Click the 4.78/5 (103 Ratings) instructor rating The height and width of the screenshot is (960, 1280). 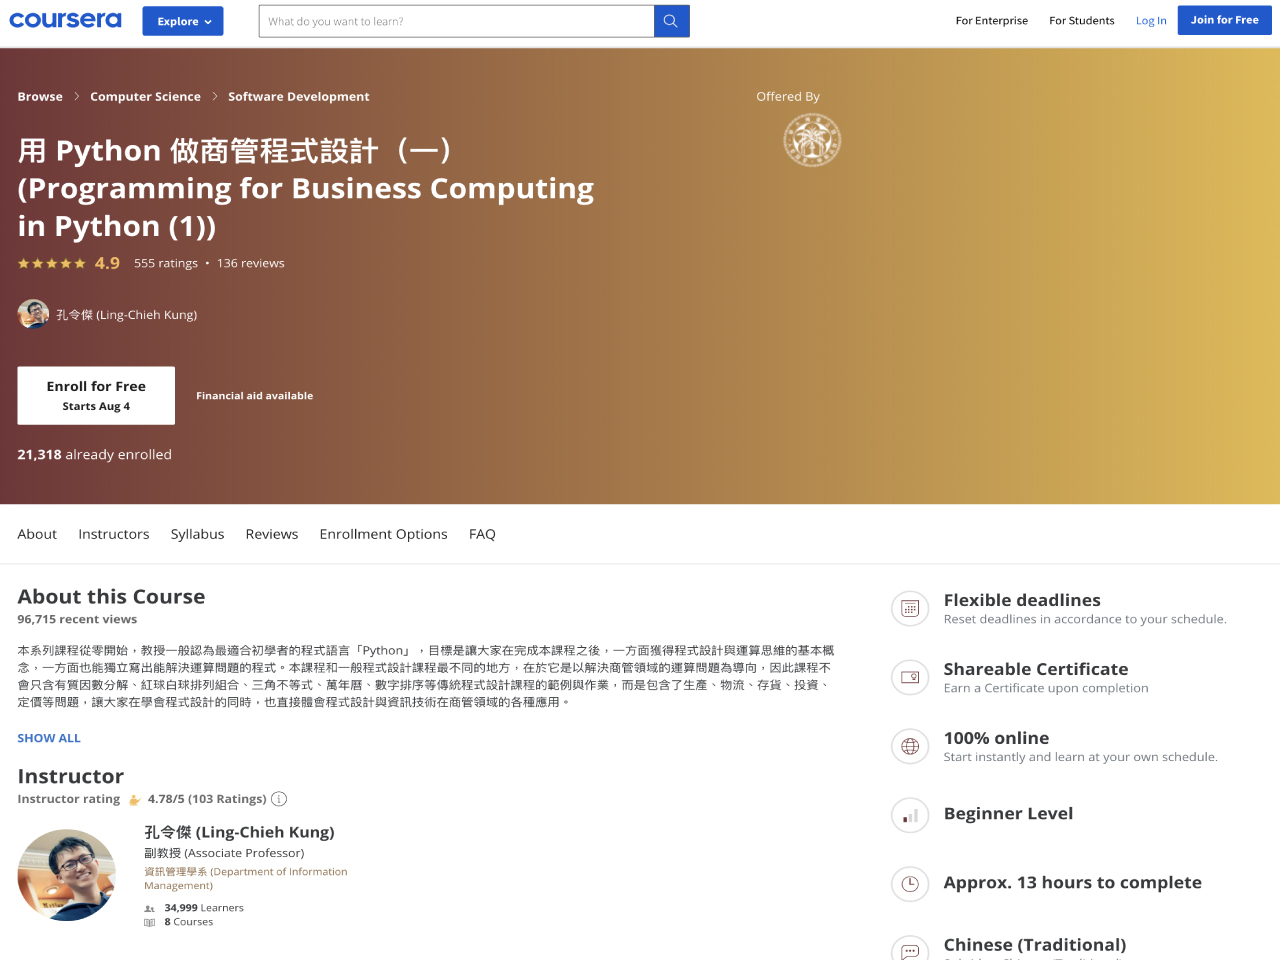pos(207,799)
